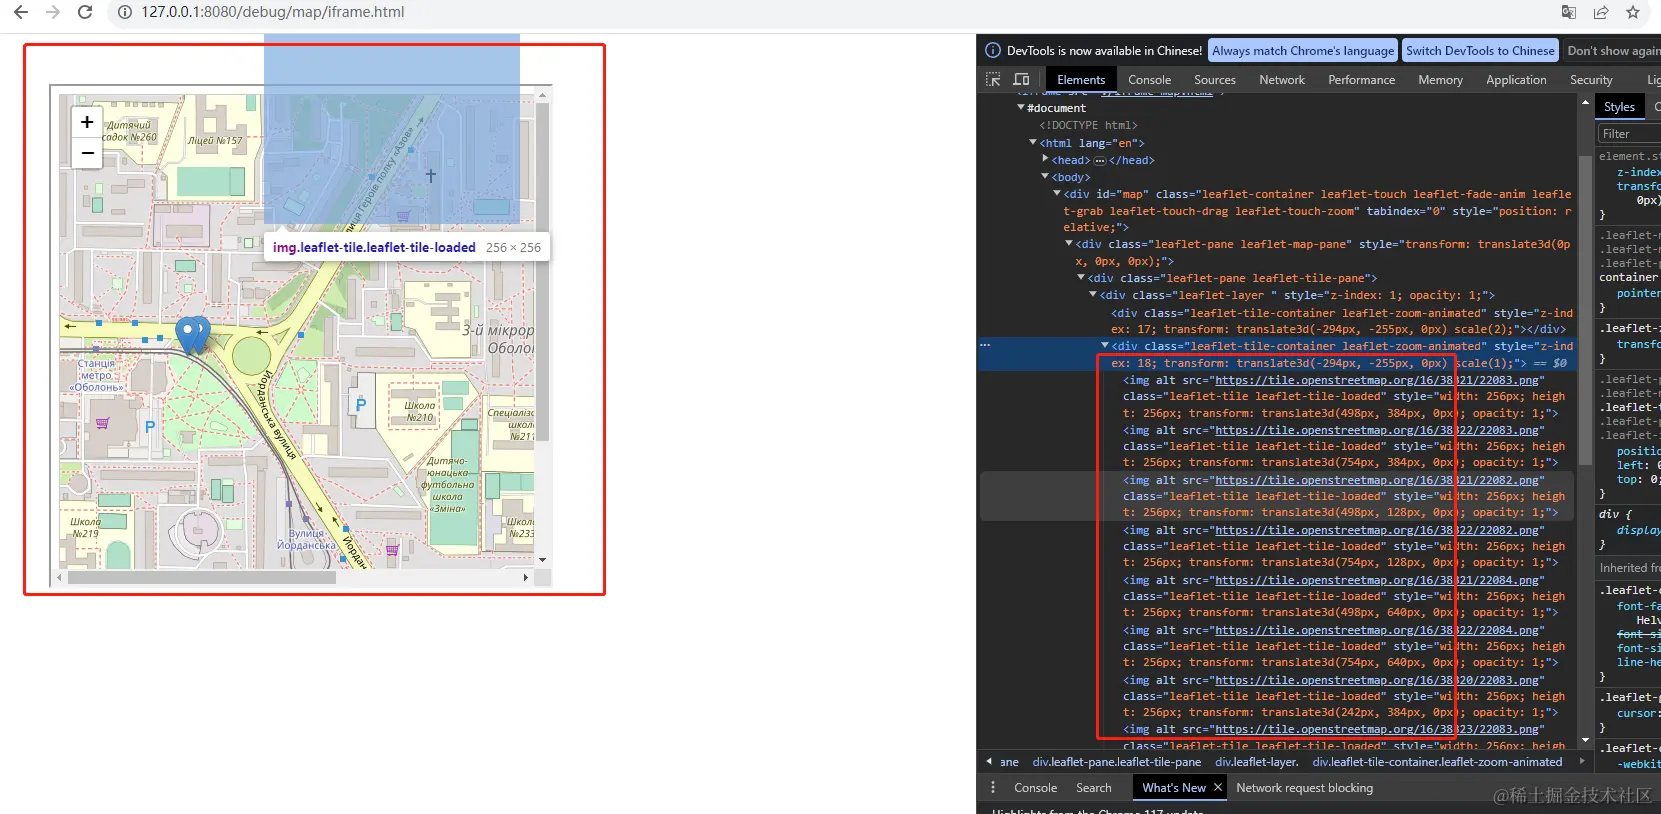Open the tile 38321/22083.png link
Viewport: 1661px width, 814px height.
(x=1377, y=380)
